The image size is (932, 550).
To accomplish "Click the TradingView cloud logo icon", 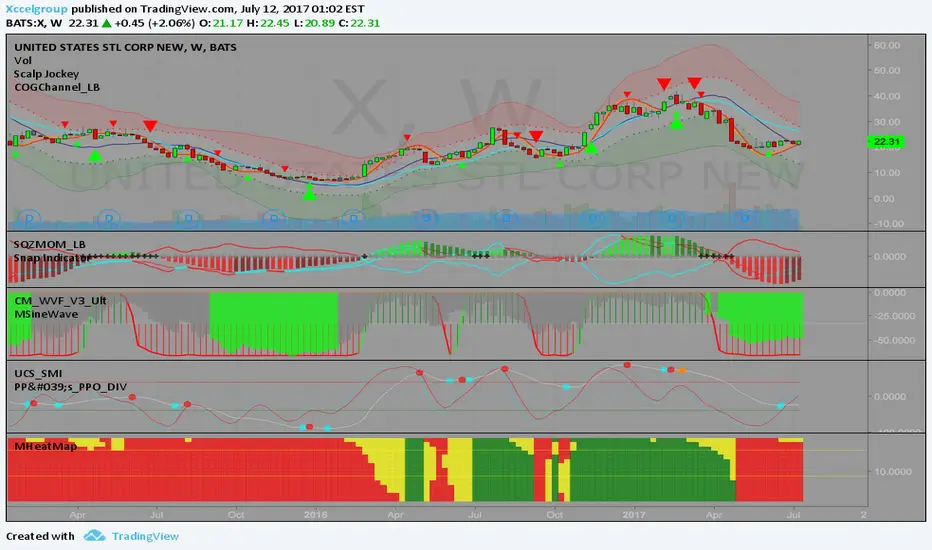I will pyautogui.click(x=94, y=536).
